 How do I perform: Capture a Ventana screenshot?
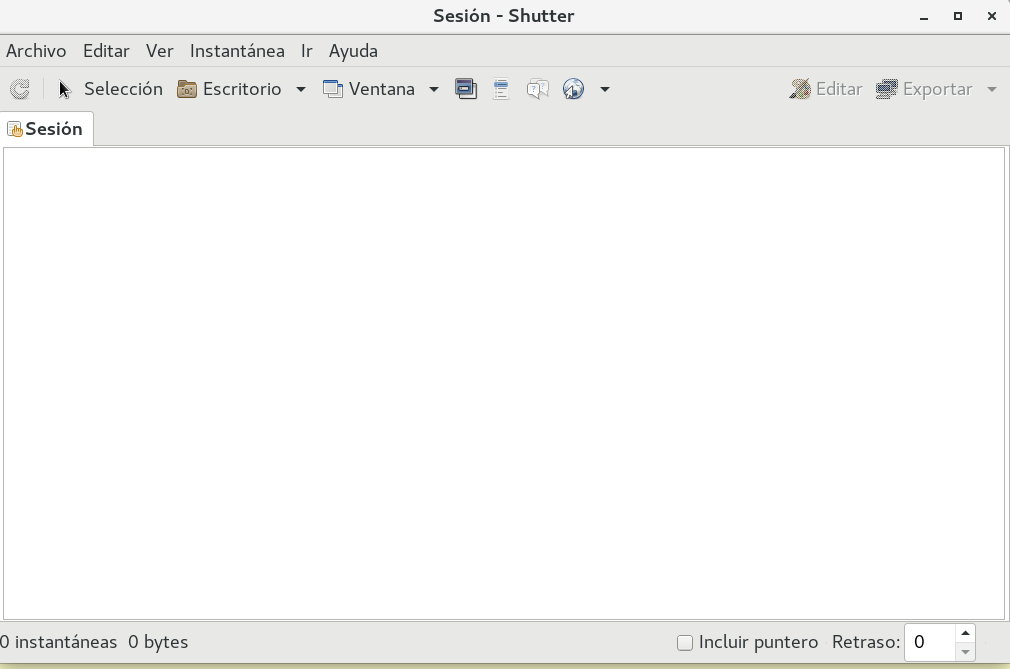click(x=369, y=89)
